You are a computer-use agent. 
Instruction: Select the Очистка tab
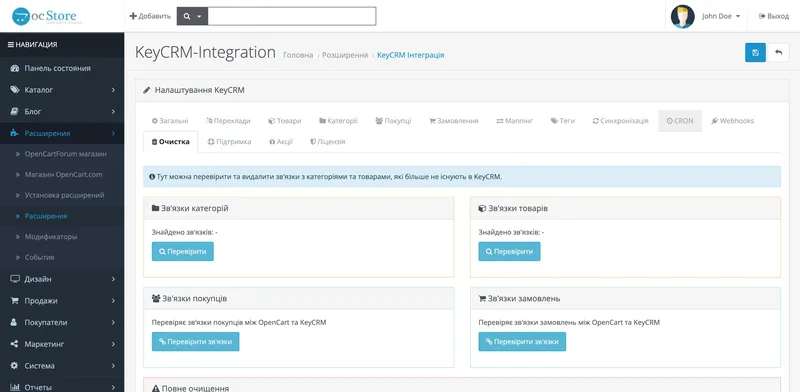pyautogui.click(x=171, y=142)
